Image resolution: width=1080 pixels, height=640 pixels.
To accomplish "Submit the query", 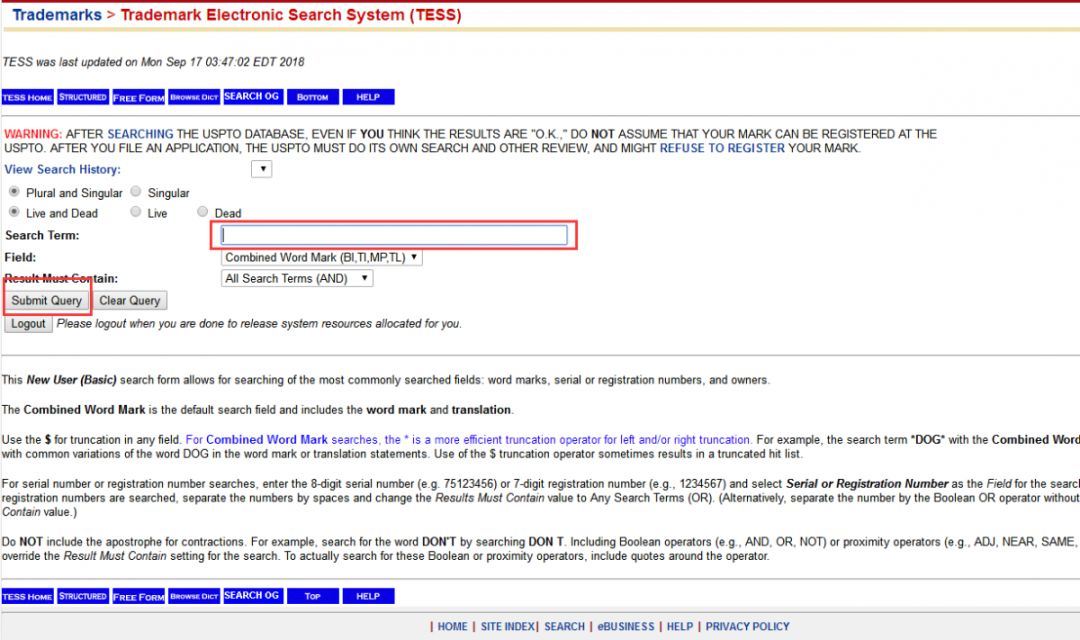I will (x=46, y=300).
